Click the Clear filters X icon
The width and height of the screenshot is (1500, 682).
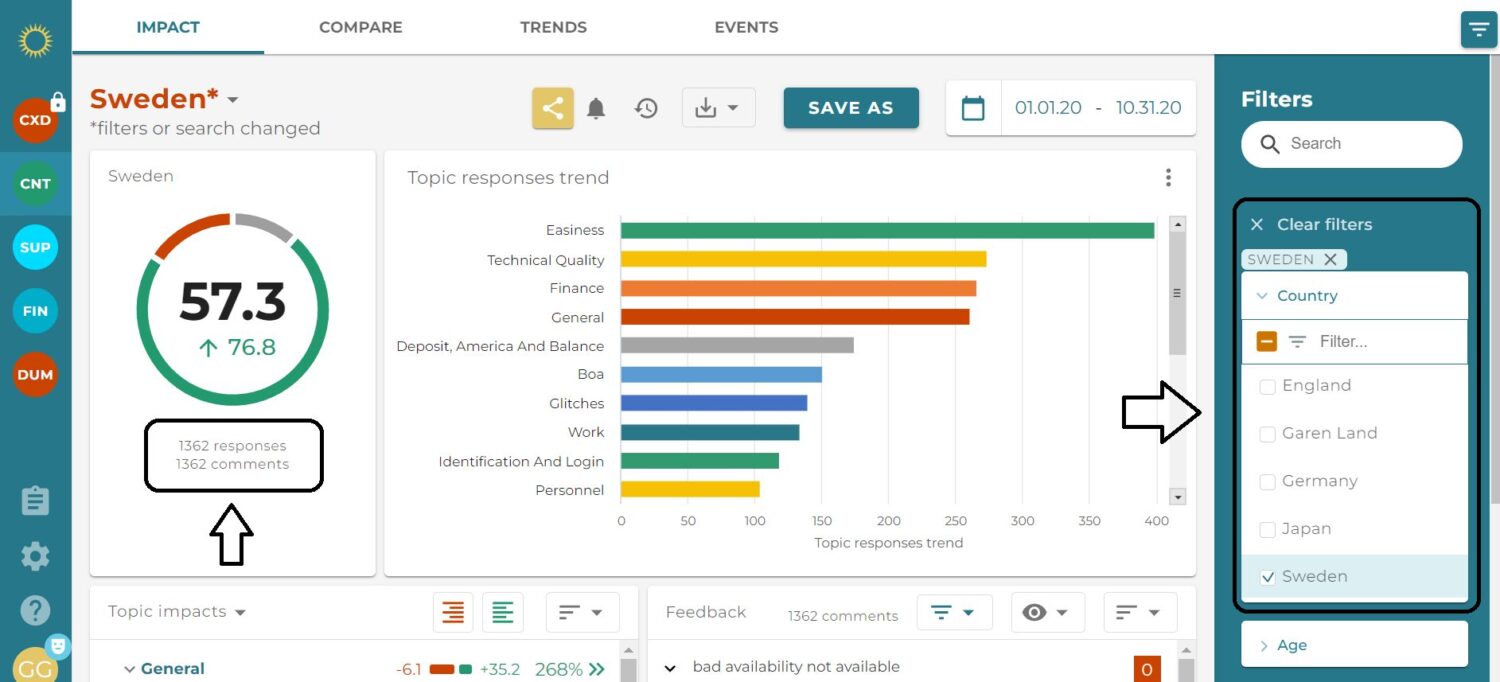pos(1257,225)
